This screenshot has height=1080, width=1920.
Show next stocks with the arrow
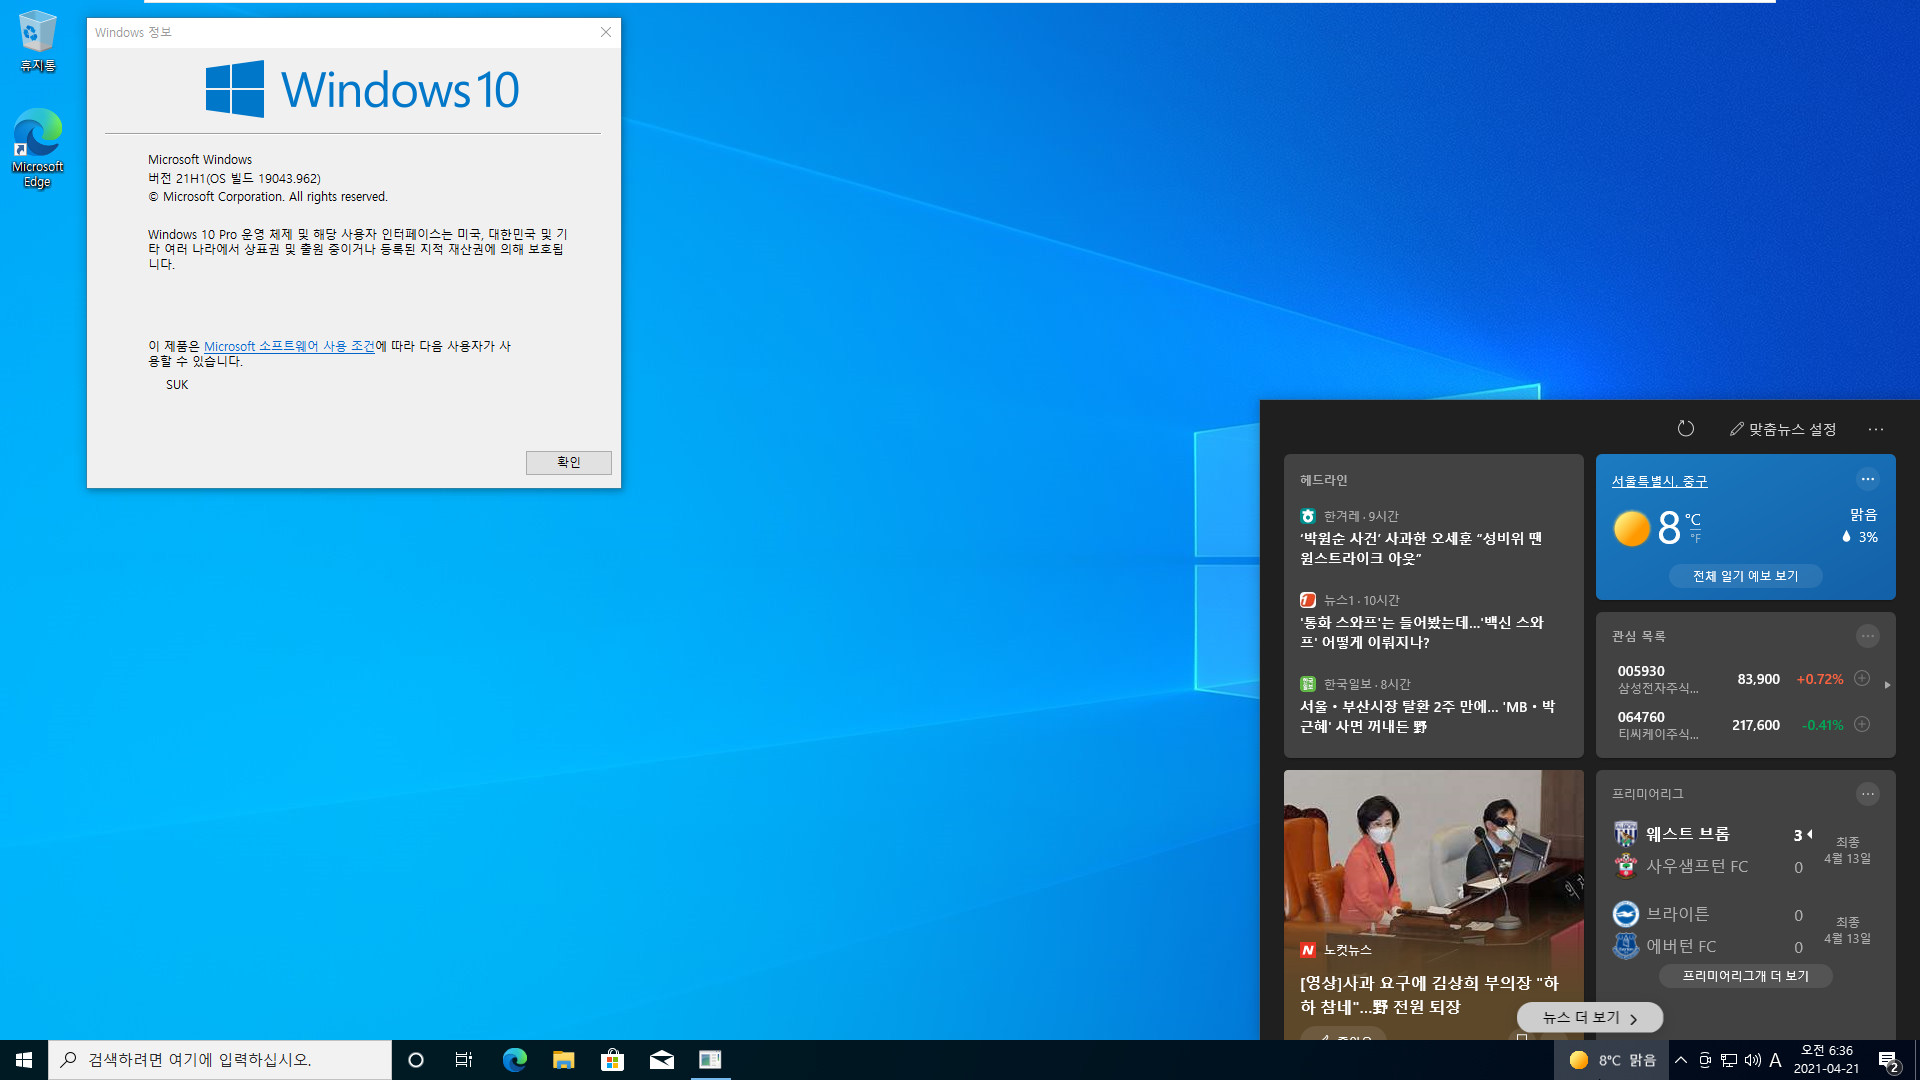coord(1887,685)
